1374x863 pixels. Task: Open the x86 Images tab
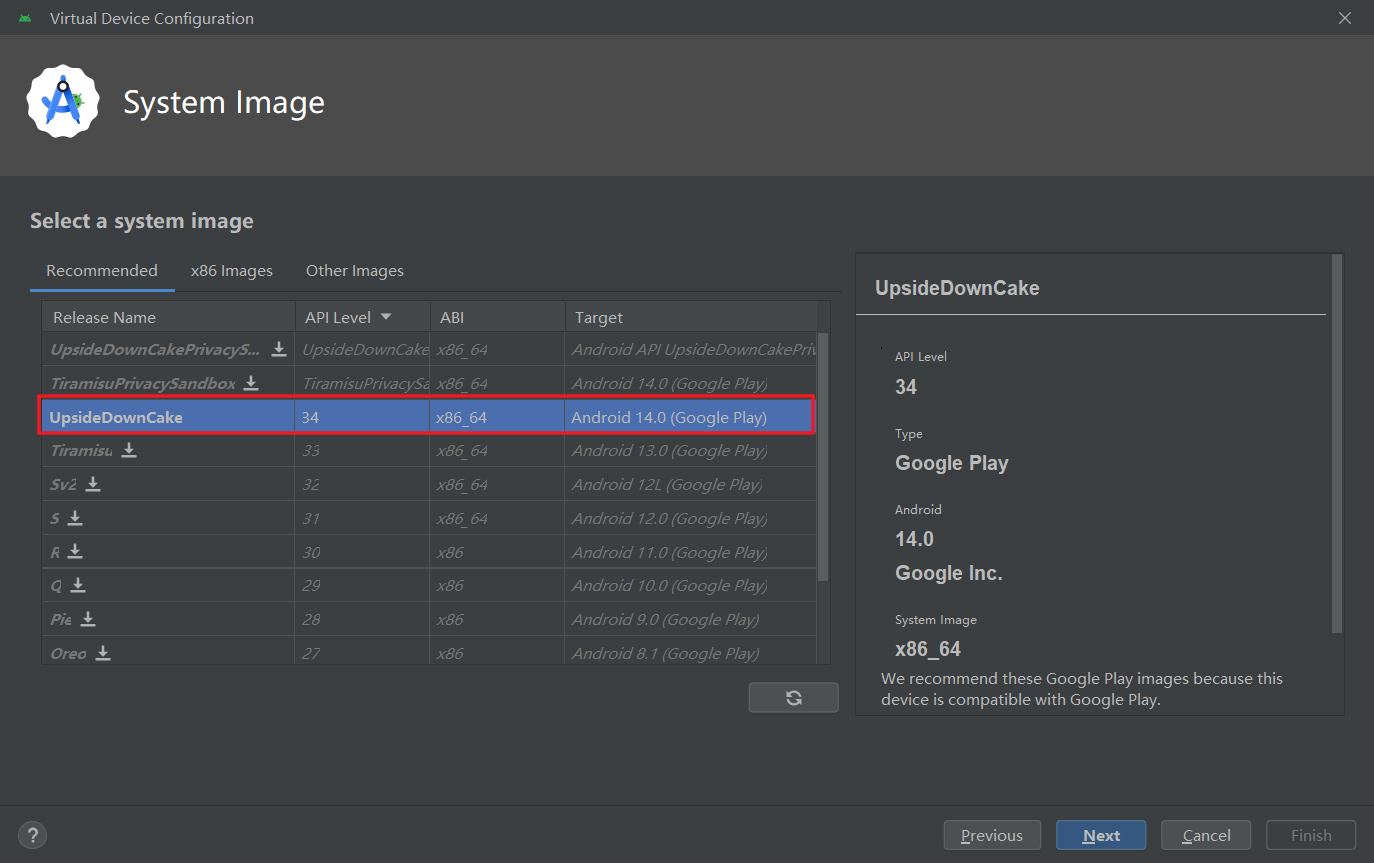pos(232,270)
